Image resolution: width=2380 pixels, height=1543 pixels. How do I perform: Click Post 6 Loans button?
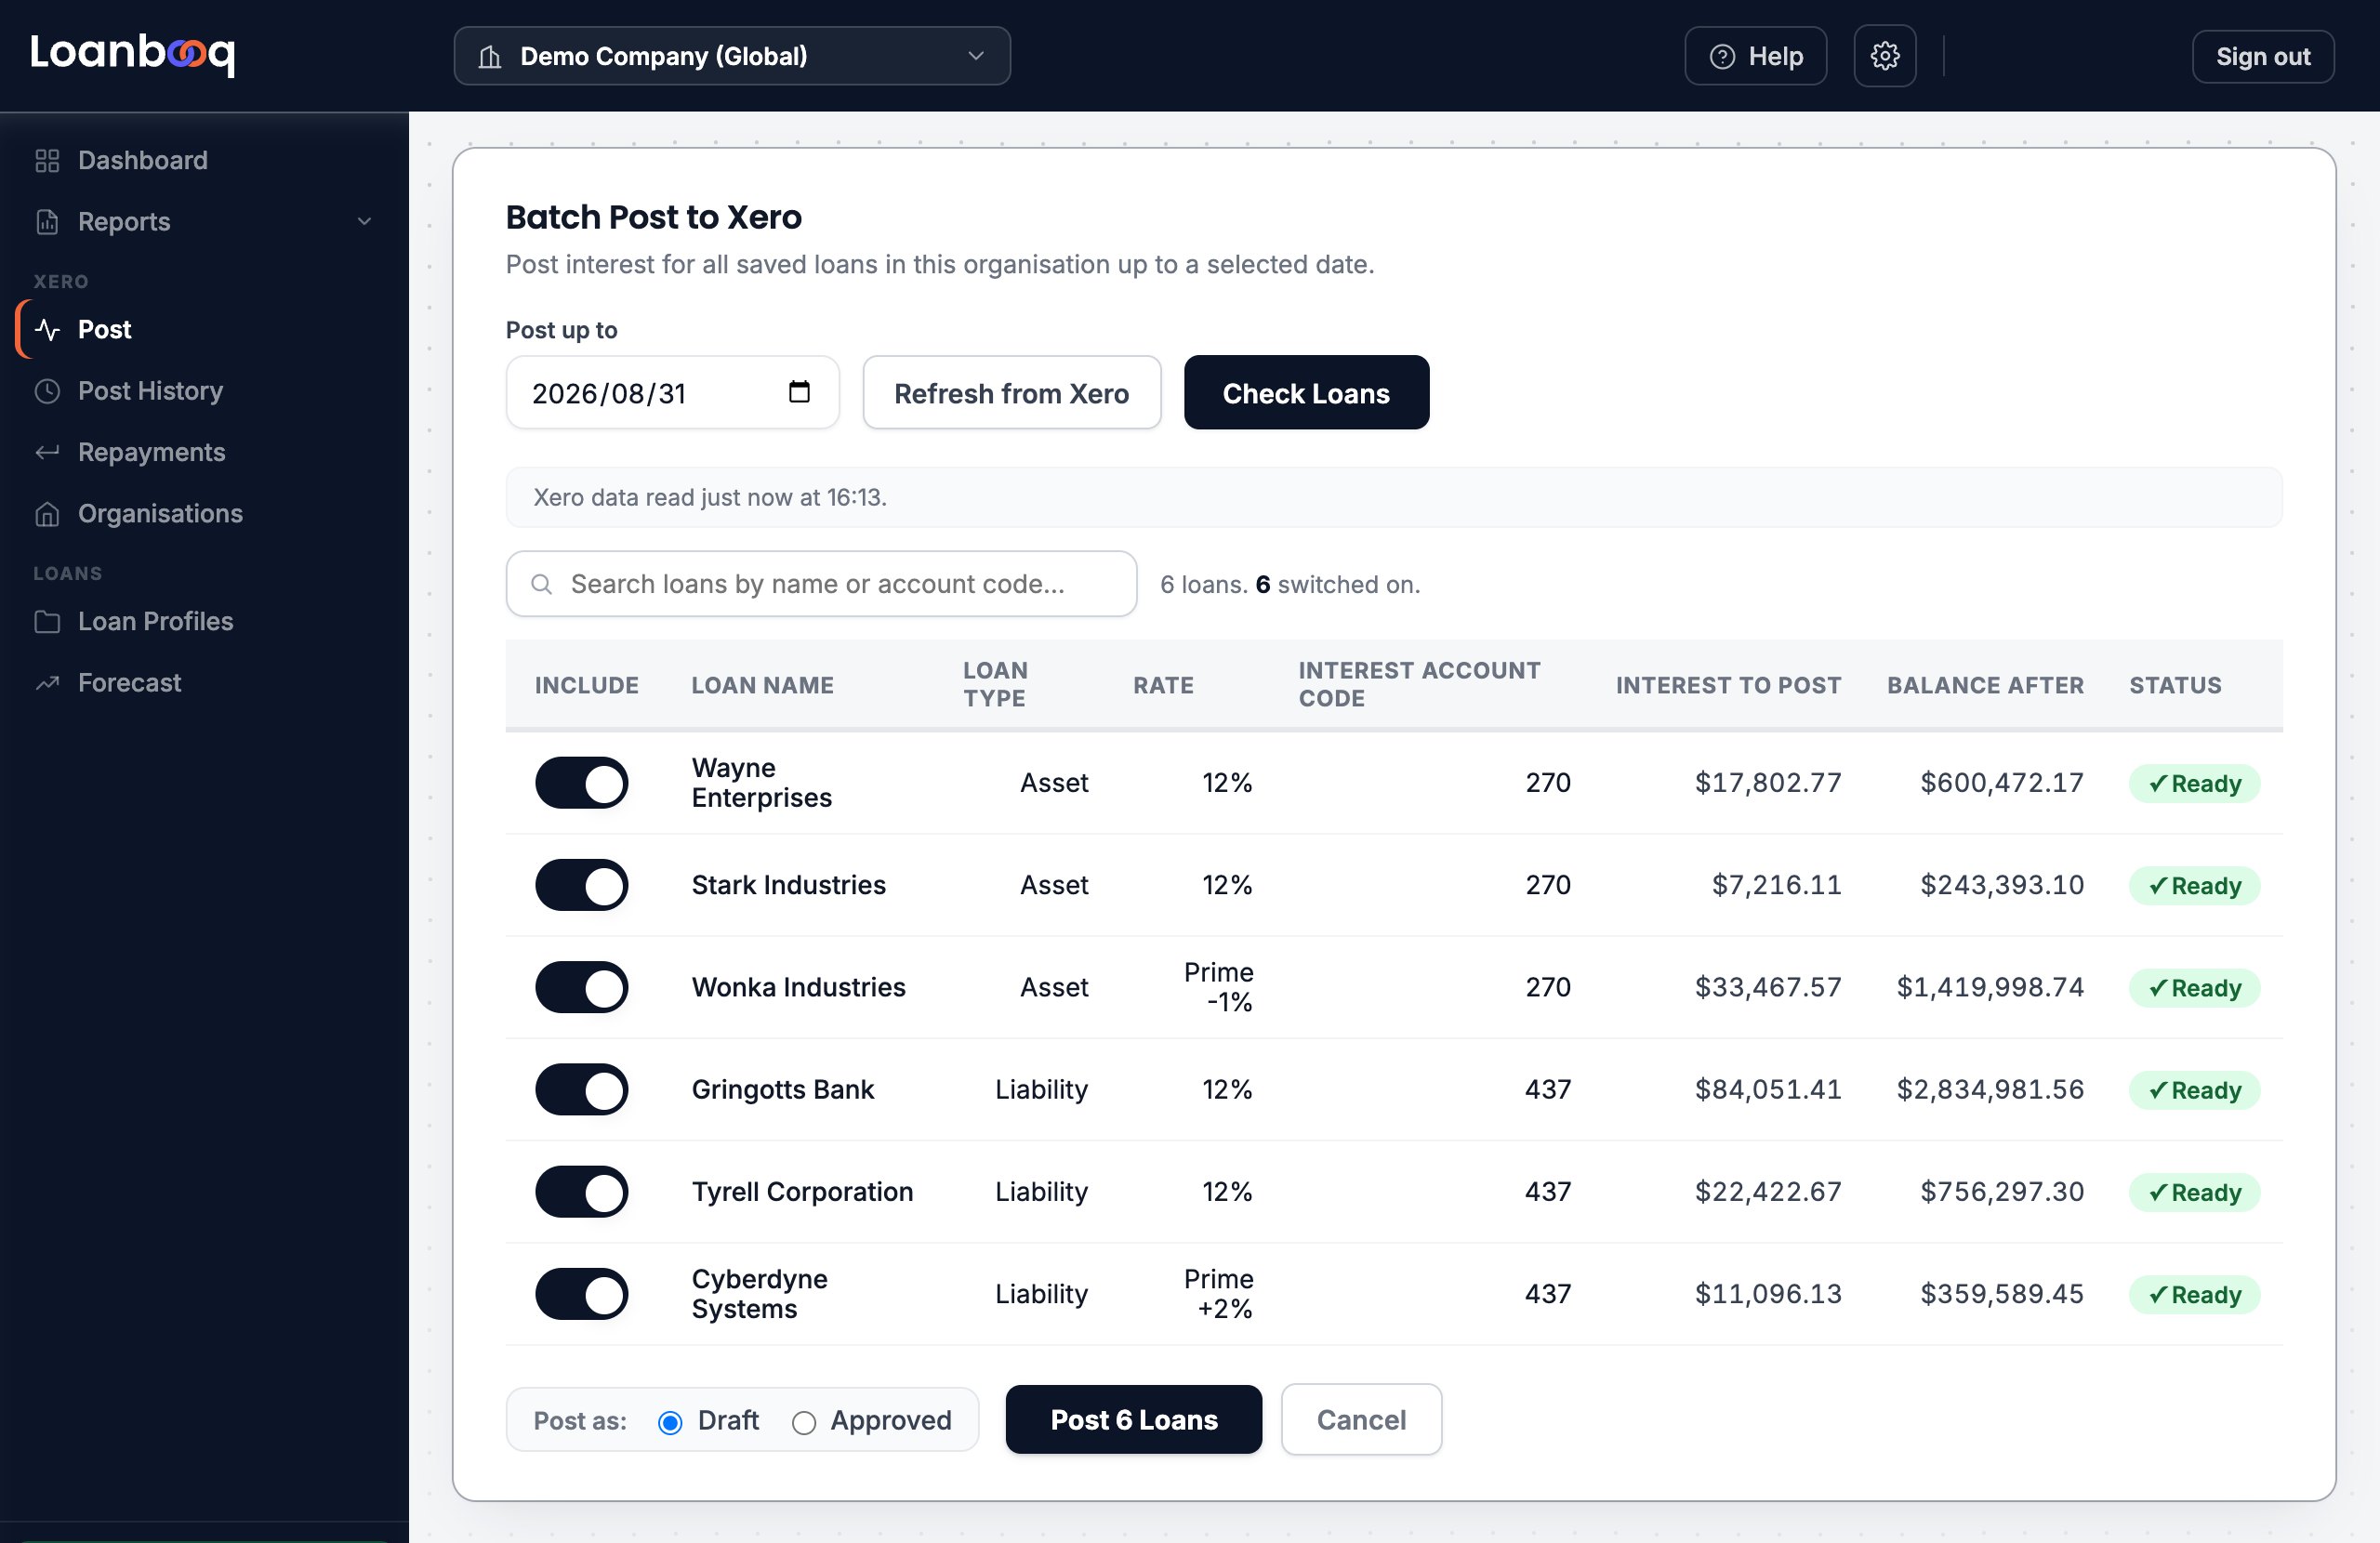[x=1133, y=1419]
